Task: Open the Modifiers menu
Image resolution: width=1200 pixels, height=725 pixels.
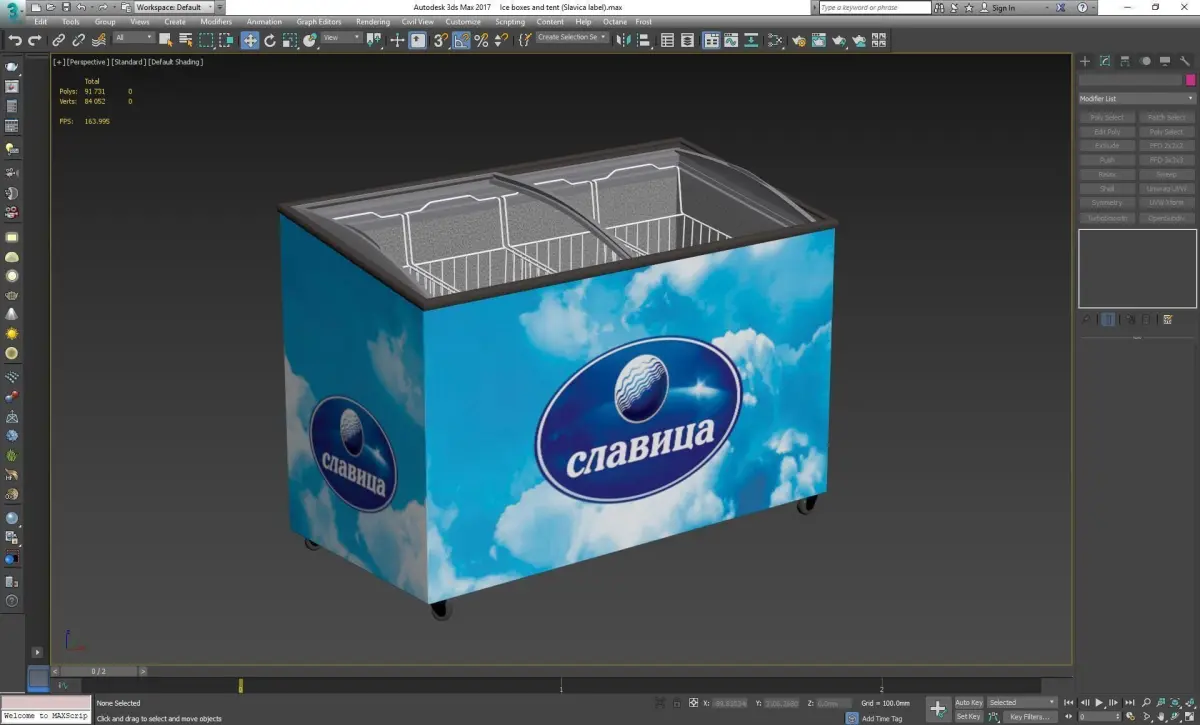Action: 216,21
